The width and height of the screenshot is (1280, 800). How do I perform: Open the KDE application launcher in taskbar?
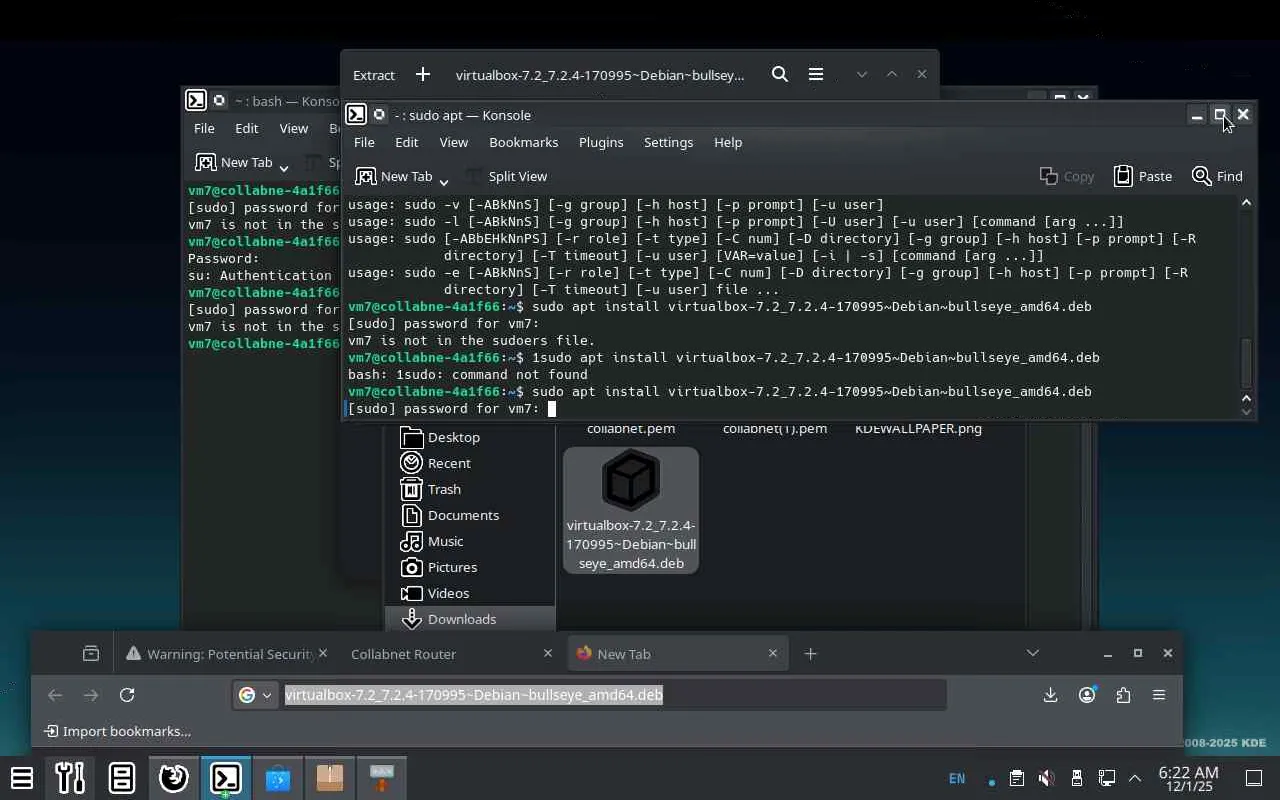[x=22, y=777]
